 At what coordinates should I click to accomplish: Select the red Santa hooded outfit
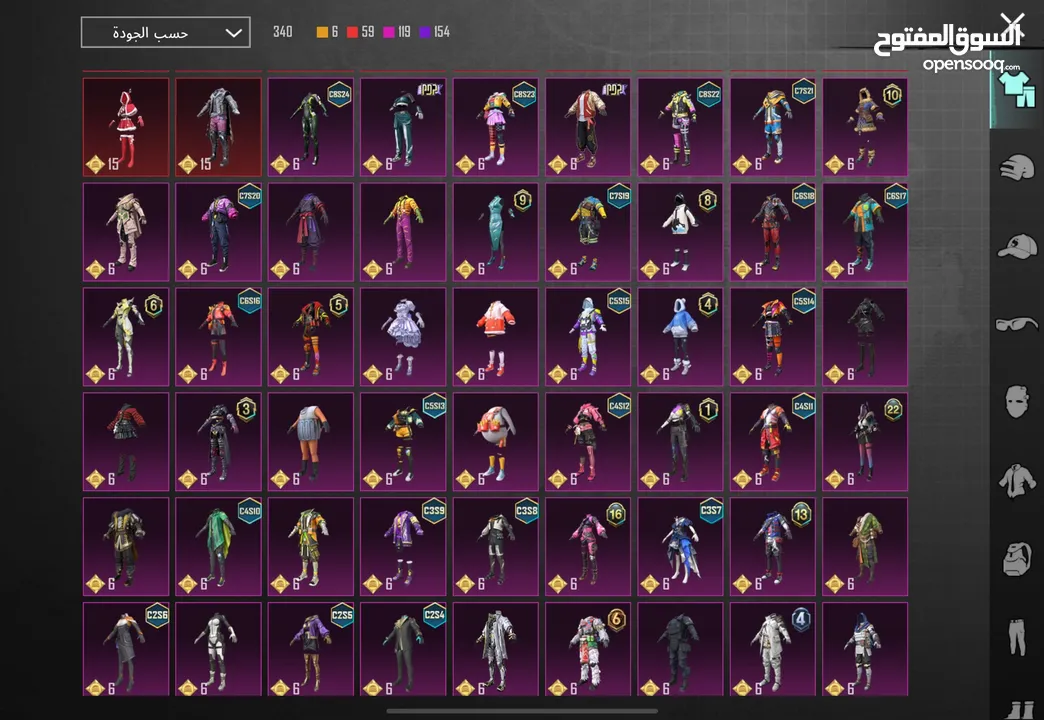point(126,127)
